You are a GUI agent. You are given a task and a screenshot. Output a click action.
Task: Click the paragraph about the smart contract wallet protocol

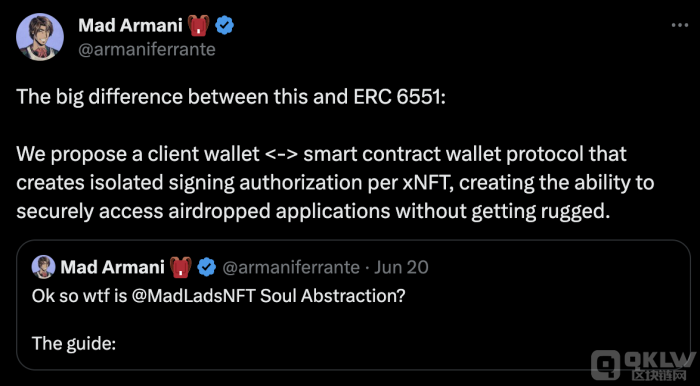coord(335,183)
